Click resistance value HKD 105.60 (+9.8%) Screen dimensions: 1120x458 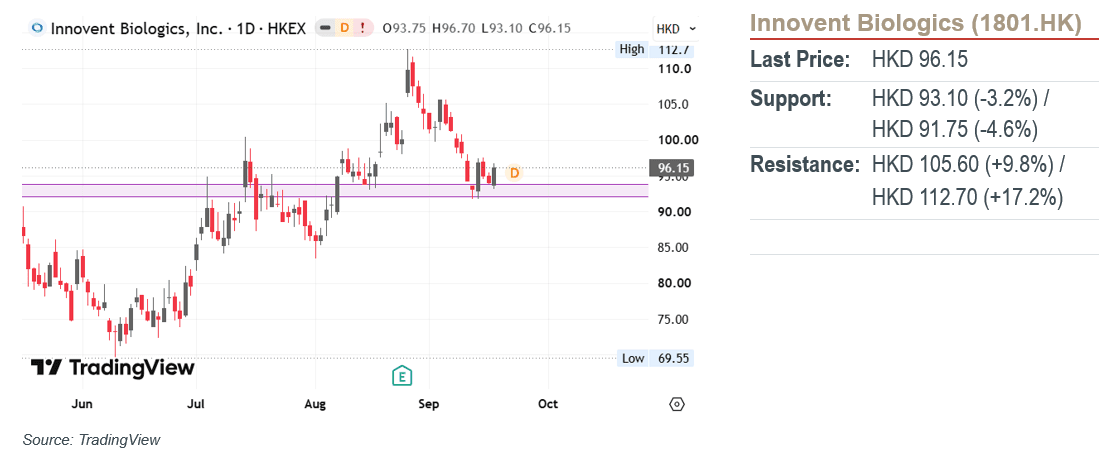(x=968, y=165)
